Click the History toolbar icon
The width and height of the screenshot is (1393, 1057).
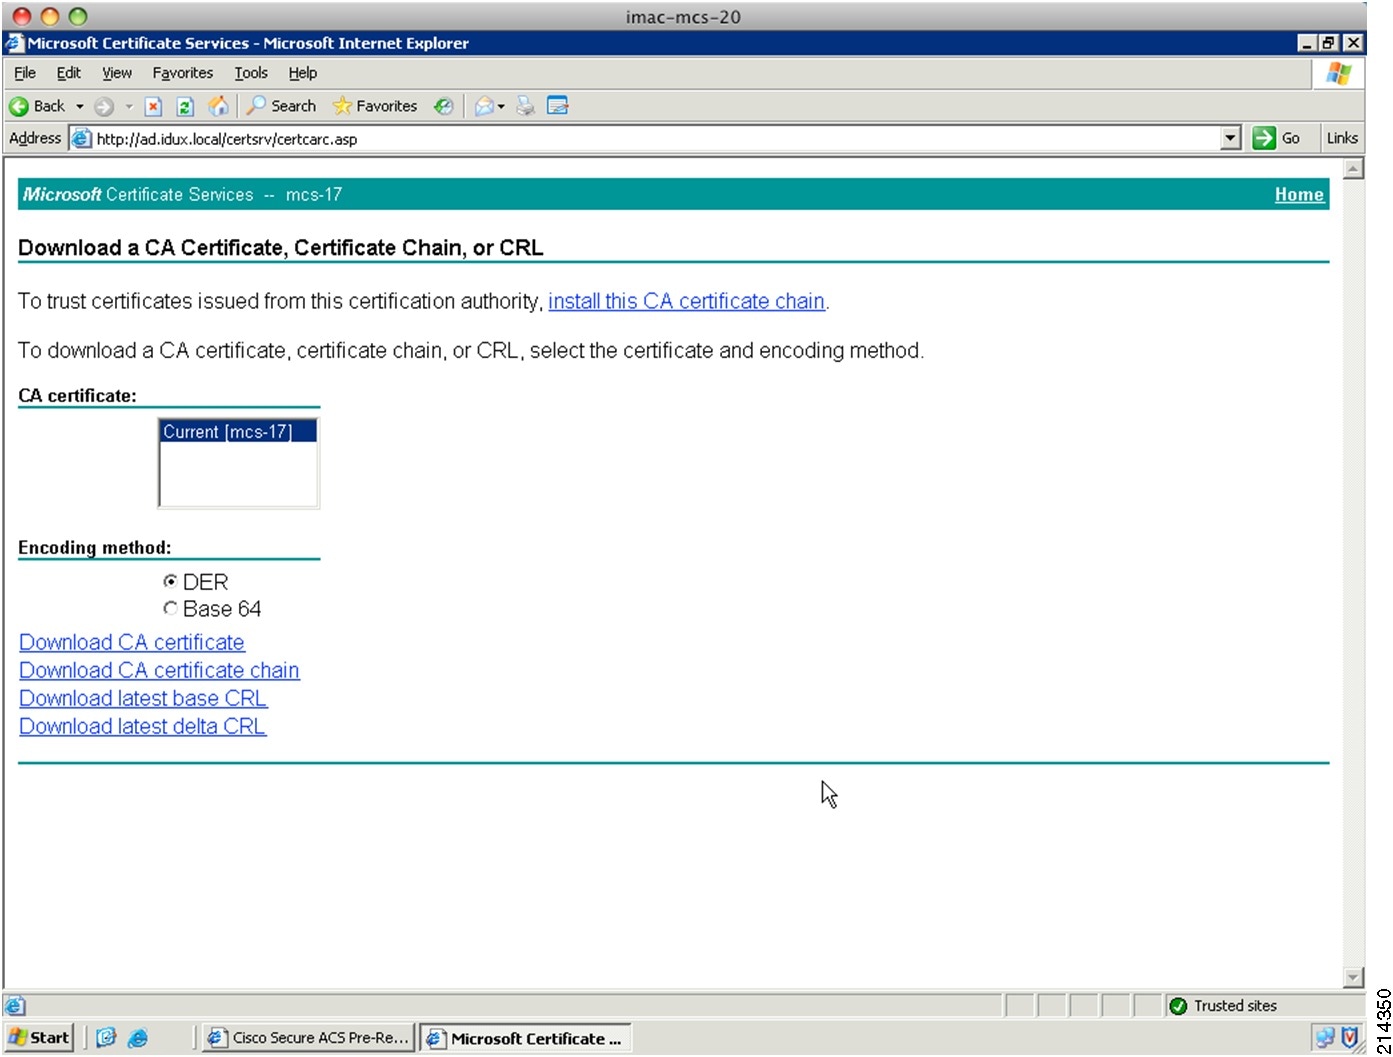[x=444, y=106]
